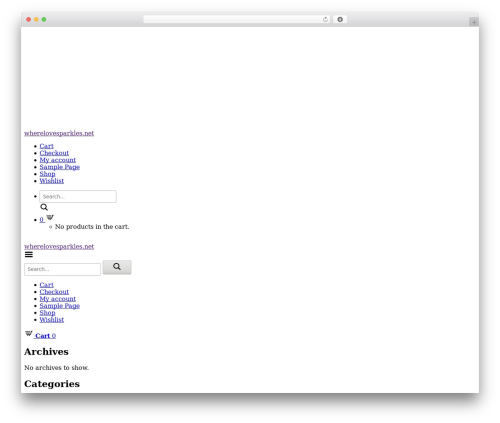
Task: Click the cart count 0 link
Action: pos(42,220)
